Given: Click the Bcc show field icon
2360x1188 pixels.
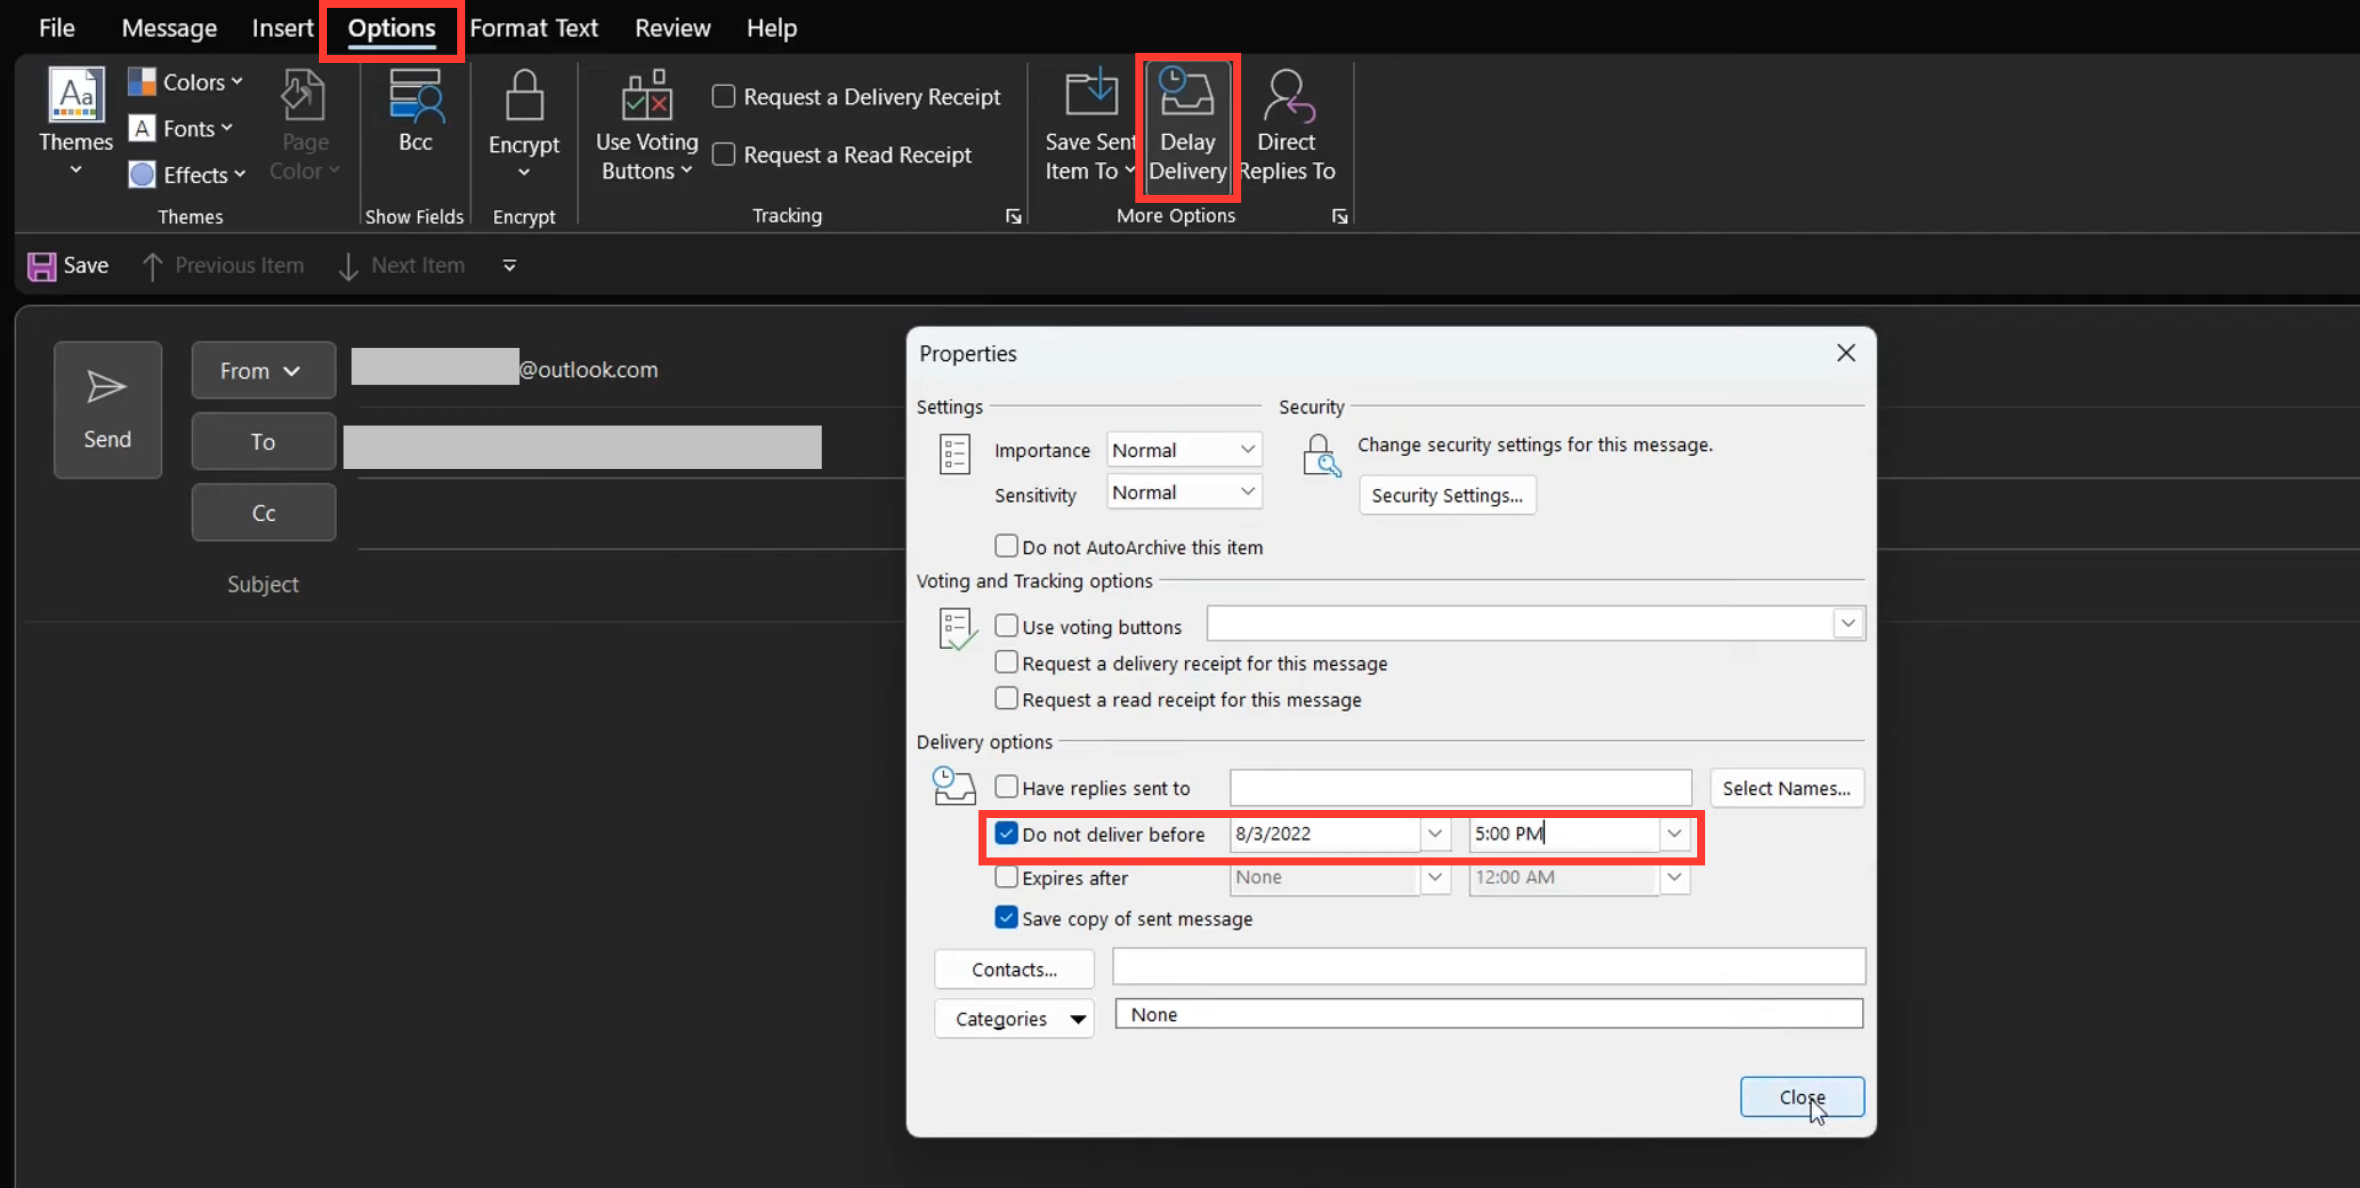Looking at the screenshot, I should 415,110.
